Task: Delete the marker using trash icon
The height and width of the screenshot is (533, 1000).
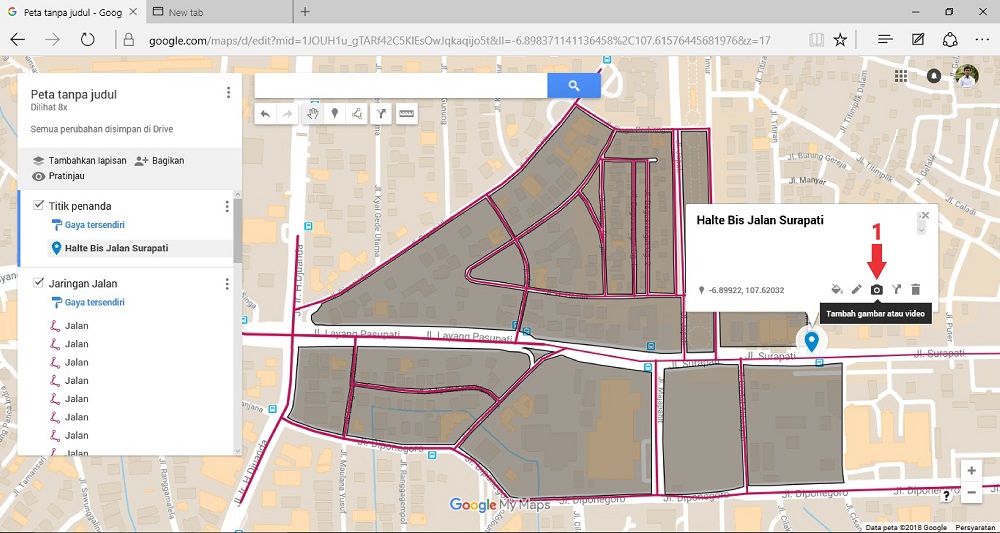Action: pos(915,290)
